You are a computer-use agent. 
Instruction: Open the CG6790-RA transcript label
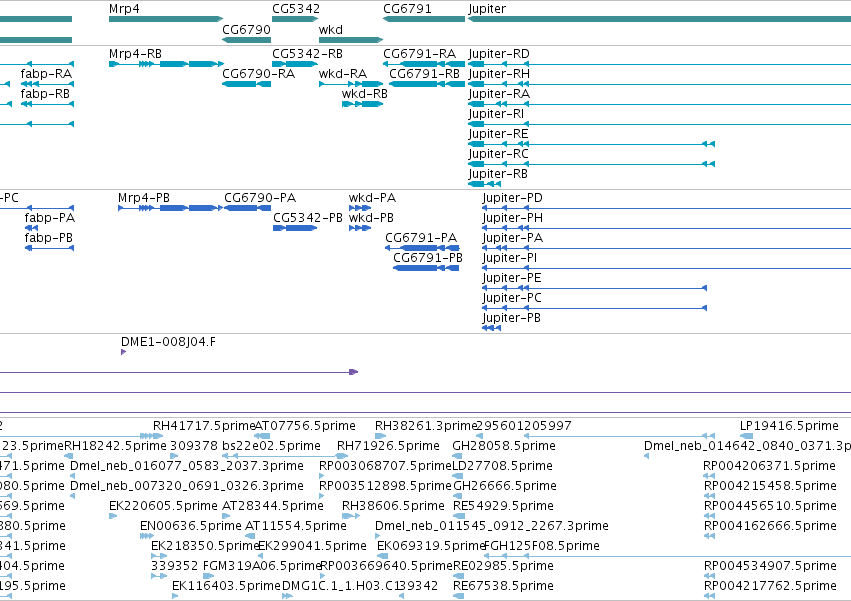(x=258, y=74)
